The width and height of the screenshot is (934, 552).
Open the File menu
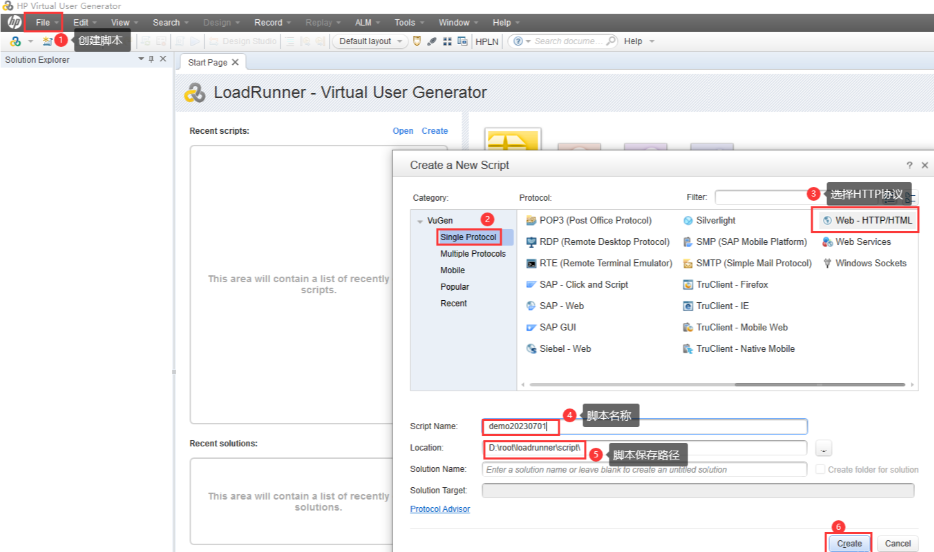click(43, 23)
